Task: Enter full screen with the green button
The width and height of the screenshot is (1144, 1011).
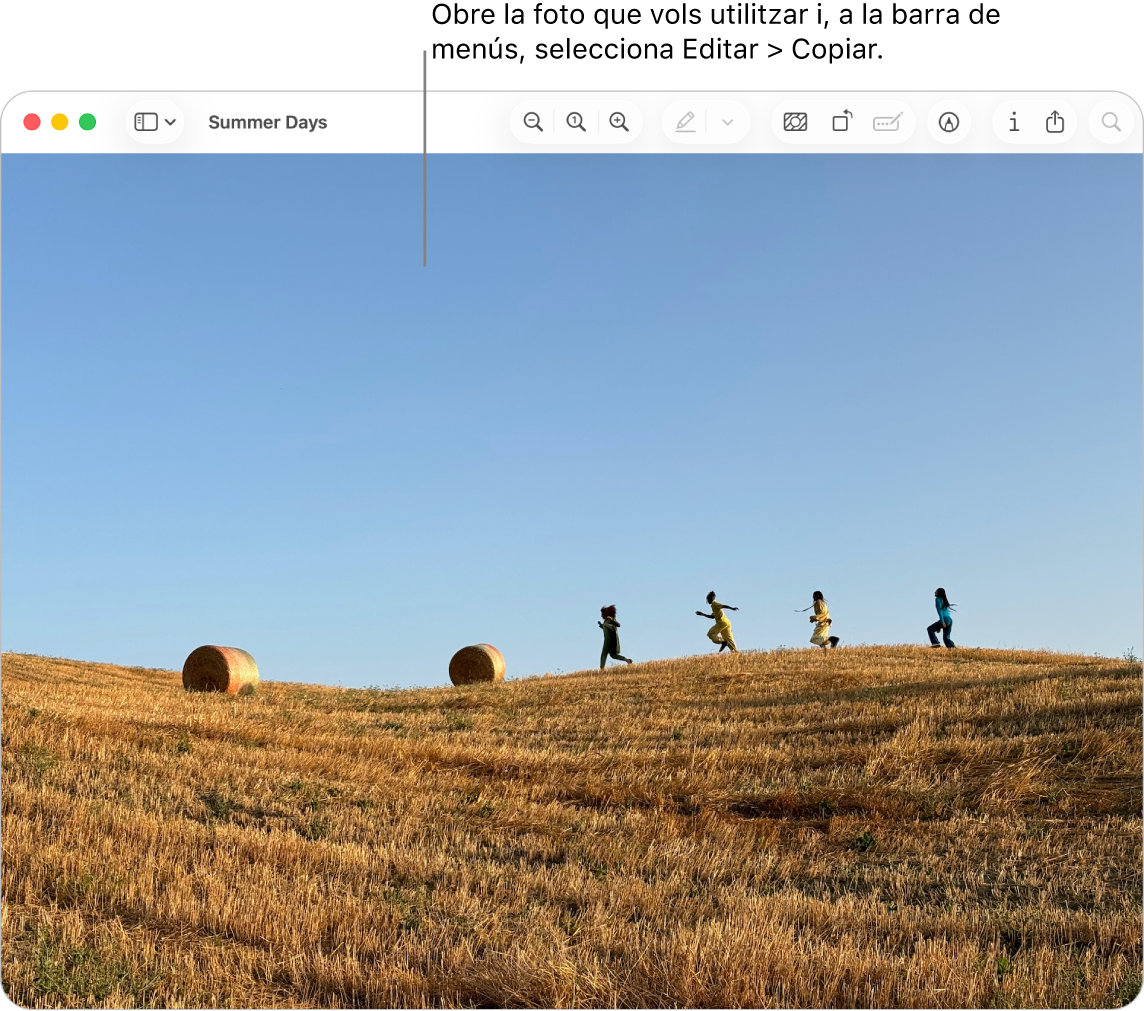Action: click(87, 121)
